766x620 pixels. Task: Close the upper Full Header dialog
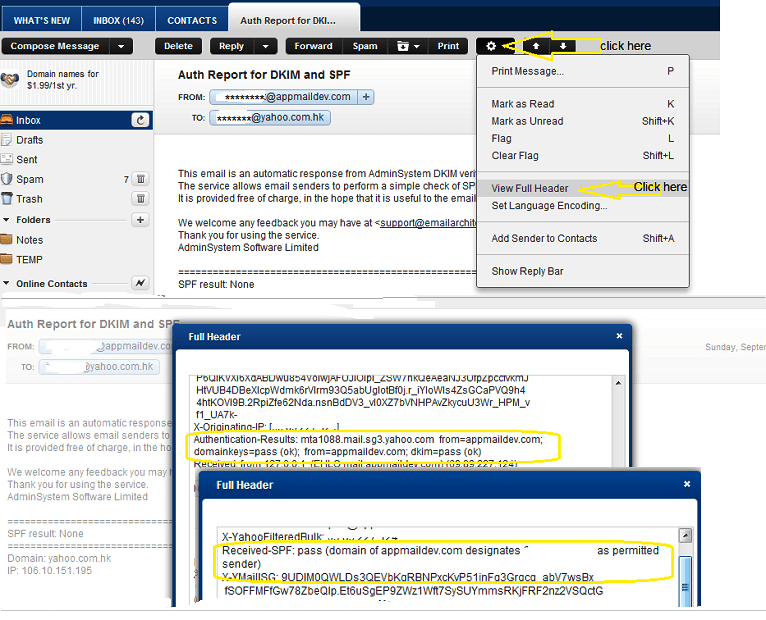click(x=619, y=336)
